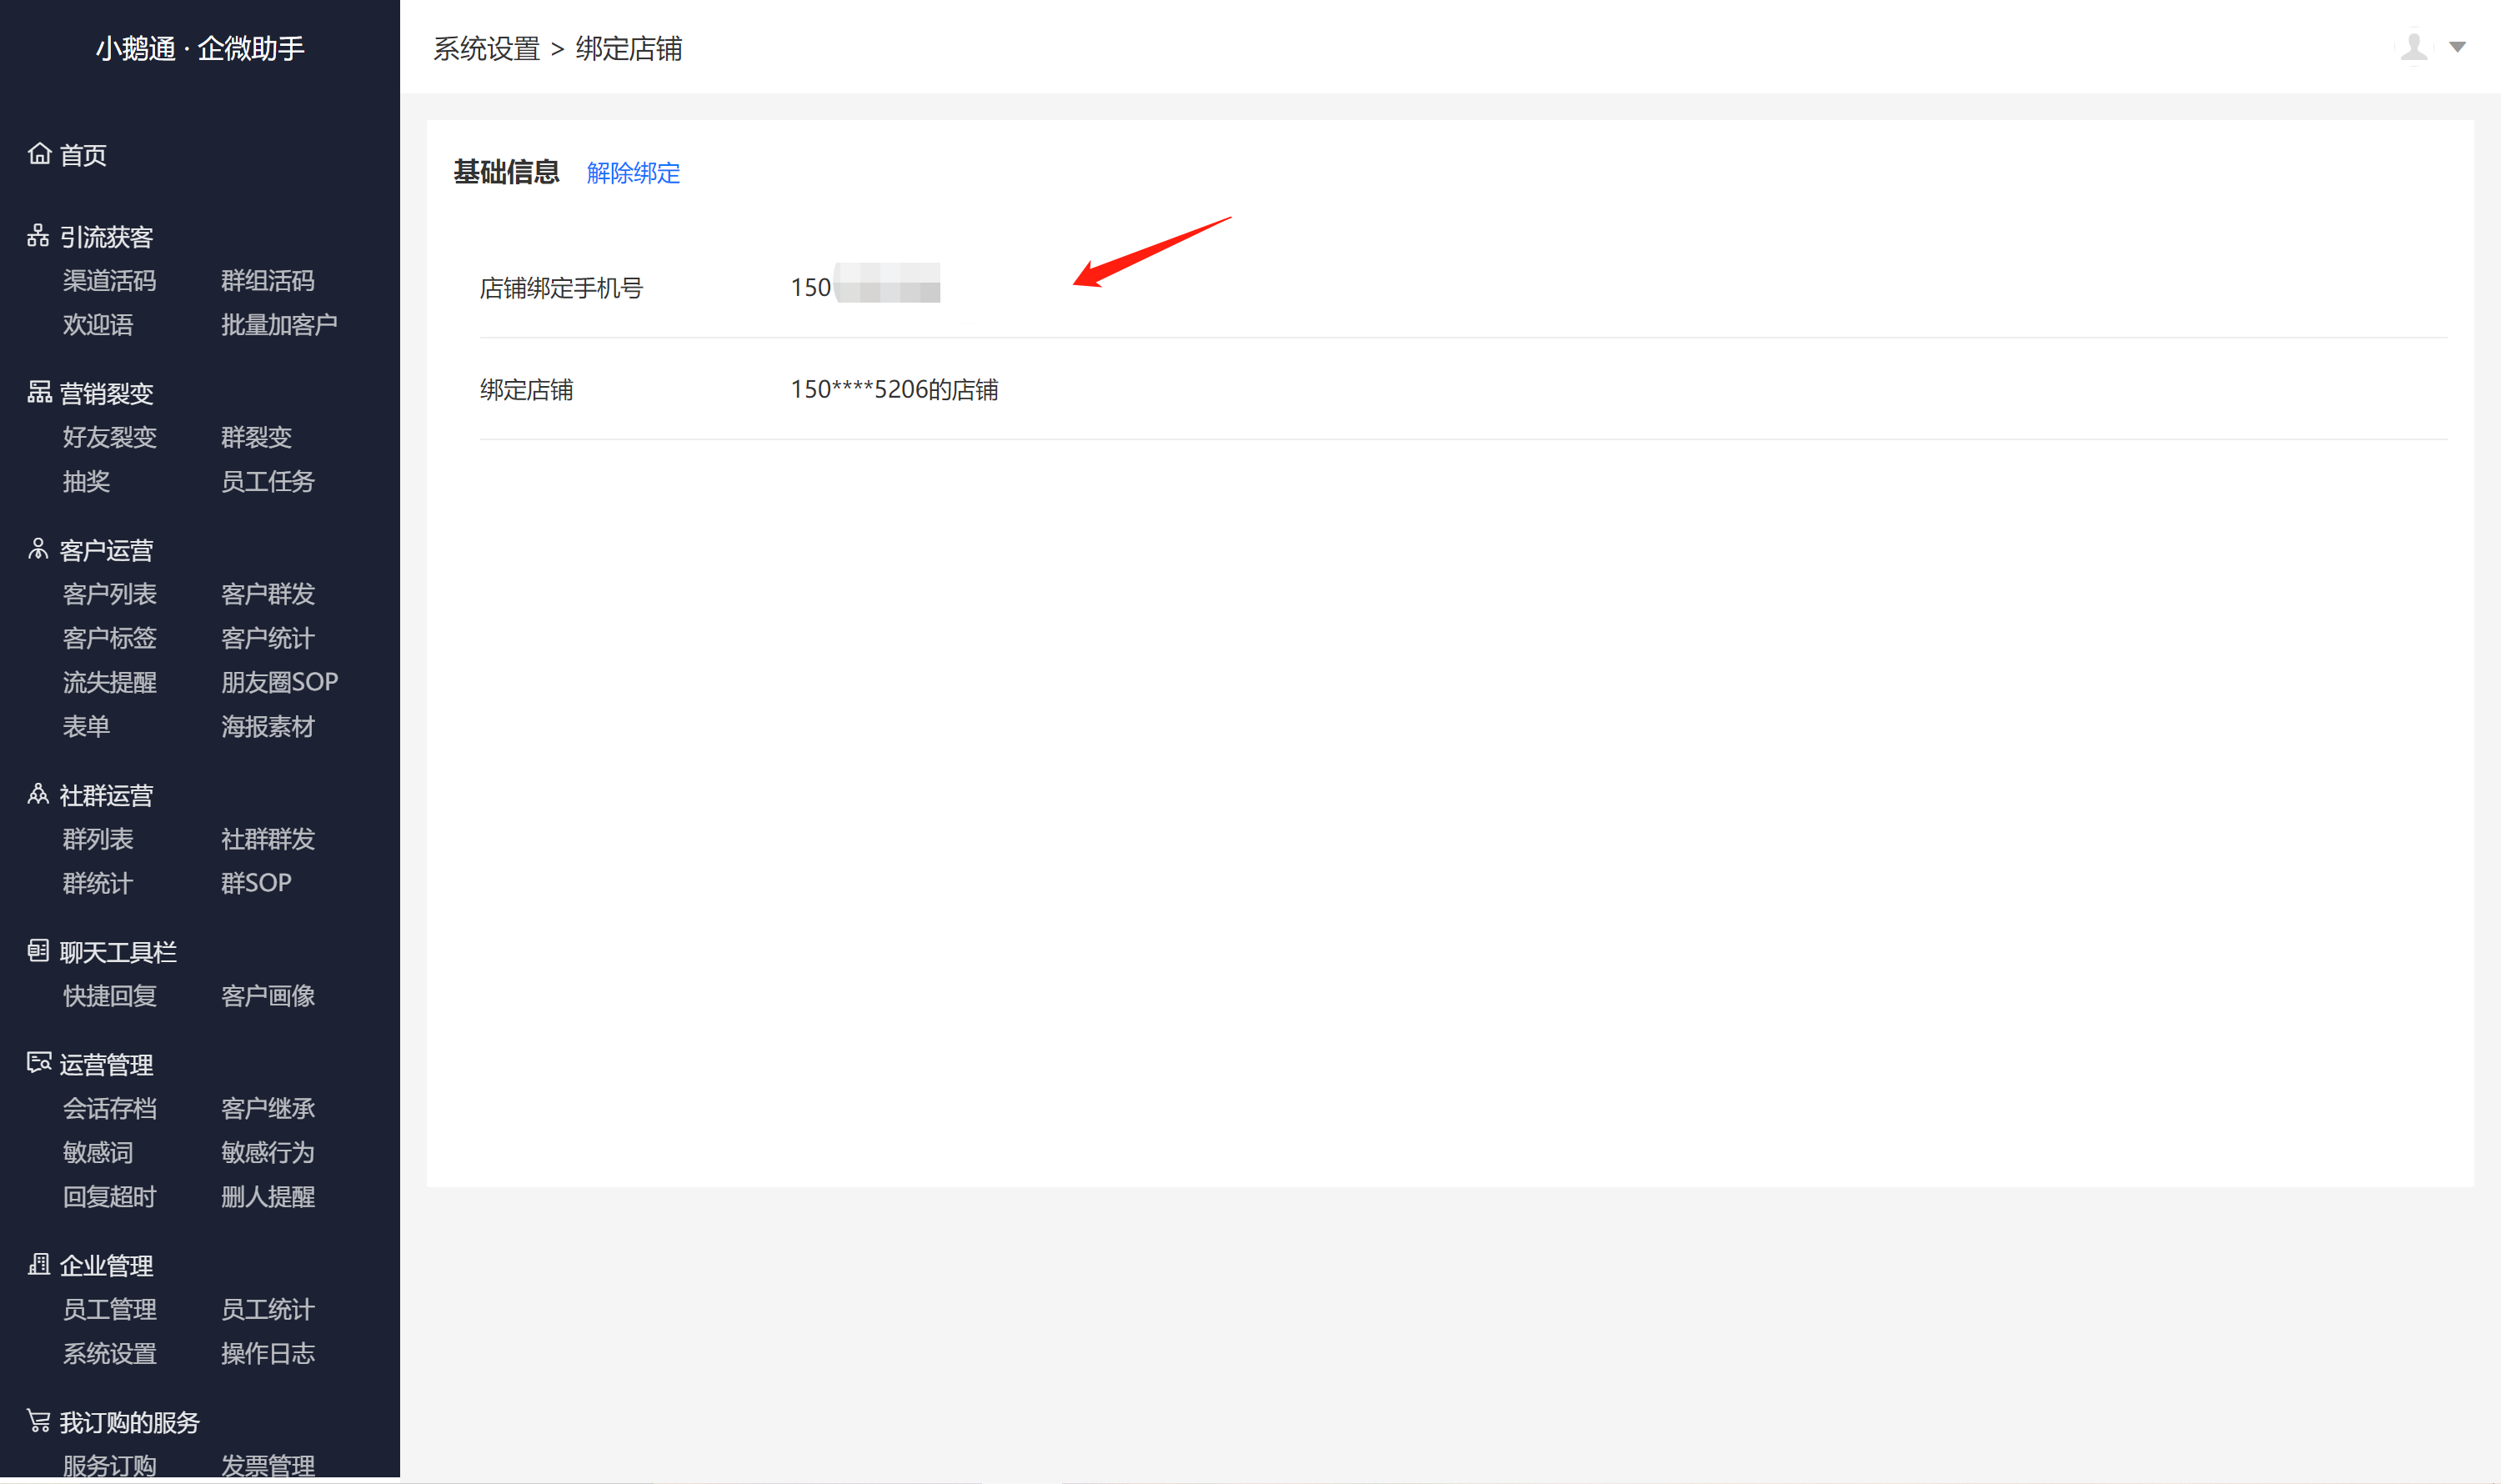Screen dimensions: 2501x1484
Task: Go to 首页 in sidebar
Action: (x=83, y=155)
